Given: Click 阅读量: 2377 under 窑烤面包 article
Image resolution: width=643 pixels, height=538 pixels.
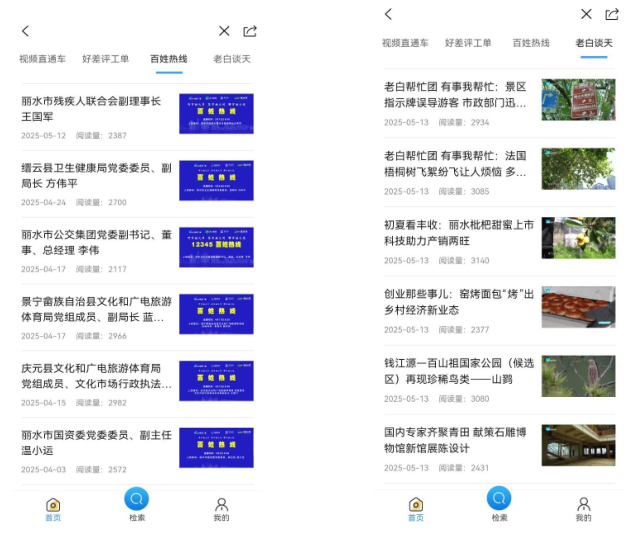Looking at the screenshot, I should pos(464,330).
